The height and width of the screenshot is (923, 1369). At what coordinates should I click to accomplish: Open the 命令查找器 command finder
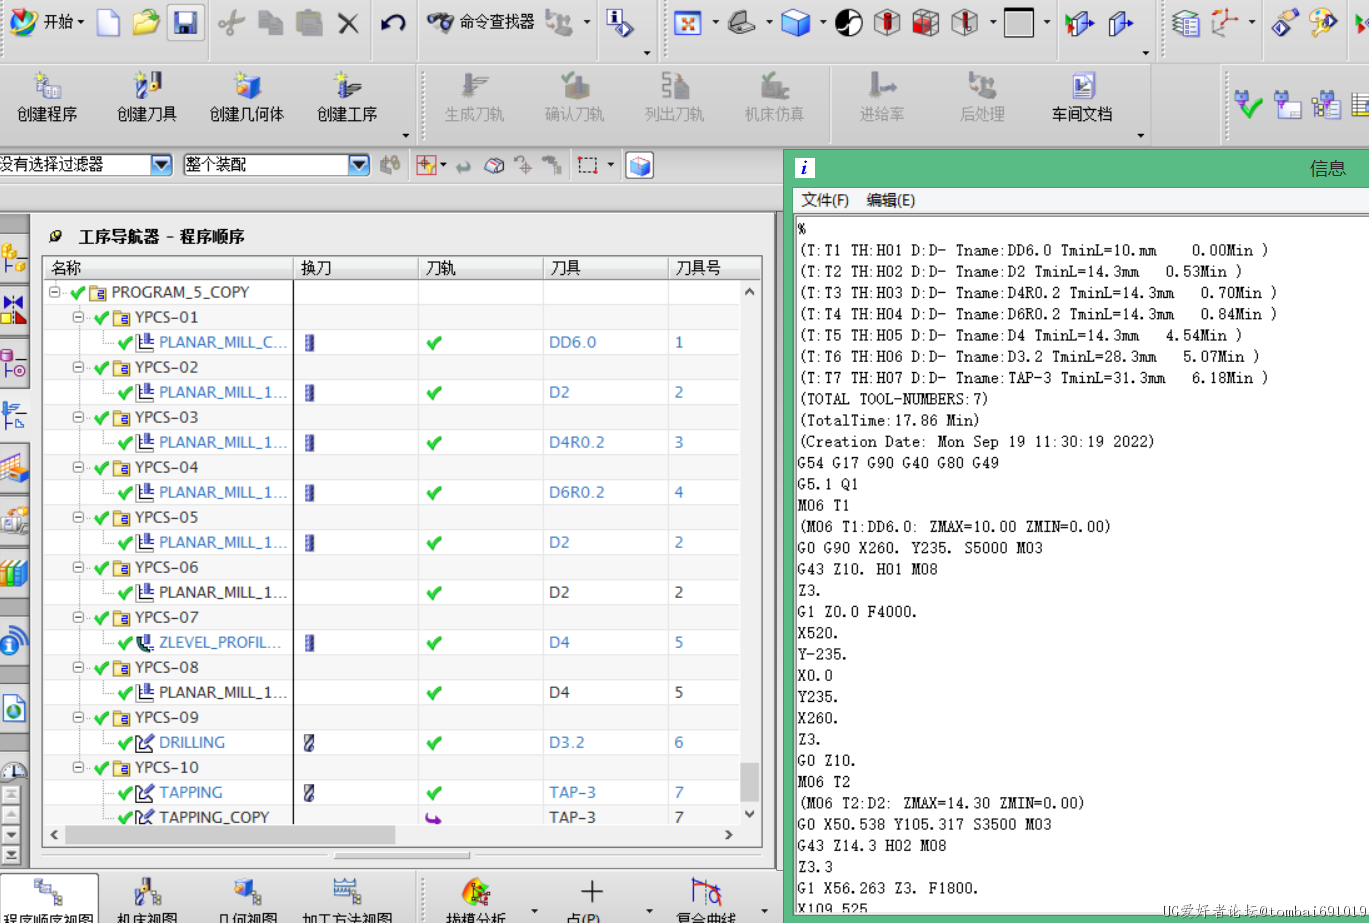(x=480, y=22)
